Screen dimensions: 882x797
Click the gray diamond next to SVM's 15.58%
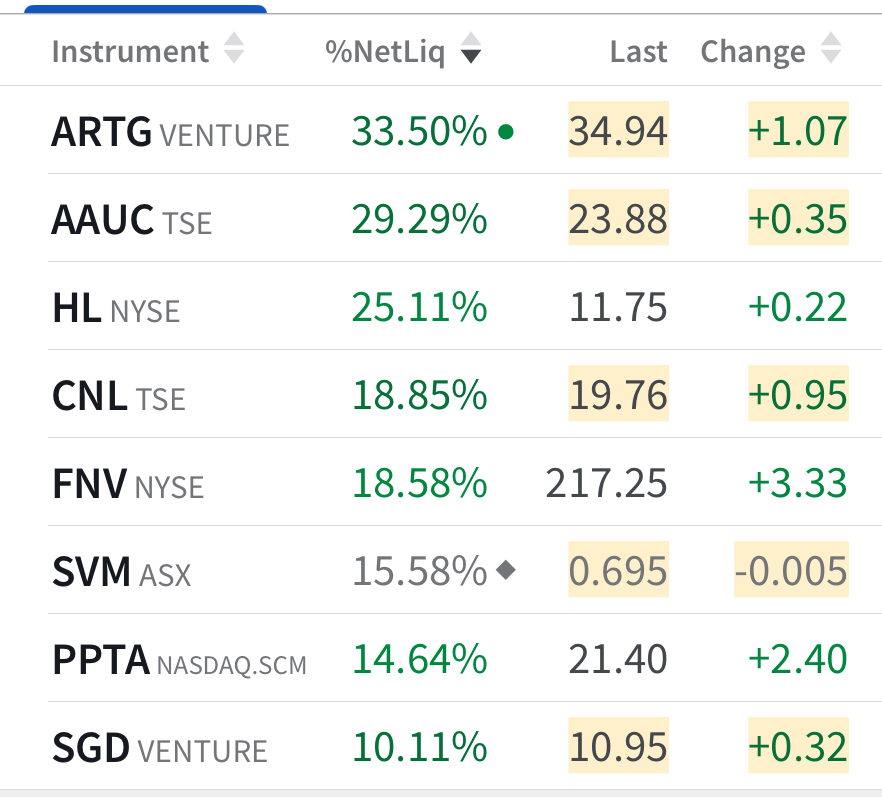point(506,571)
